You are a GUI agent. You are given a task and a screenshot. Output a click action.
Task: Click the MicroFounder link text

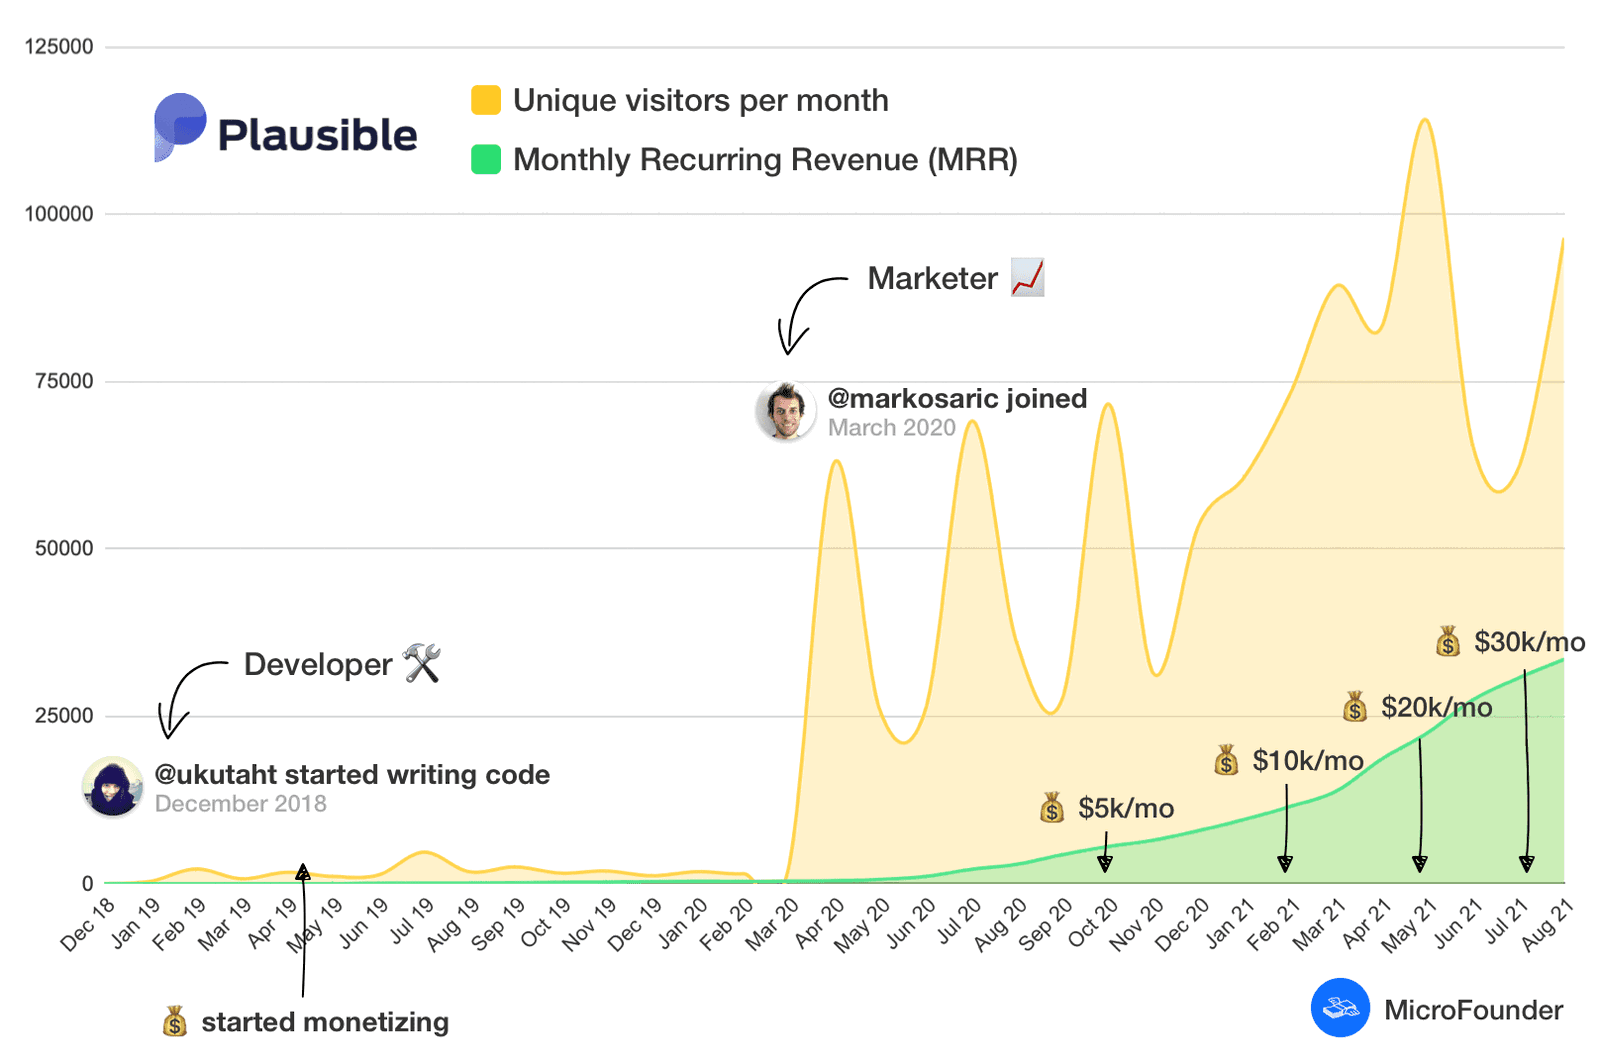click(1473, 1010)
